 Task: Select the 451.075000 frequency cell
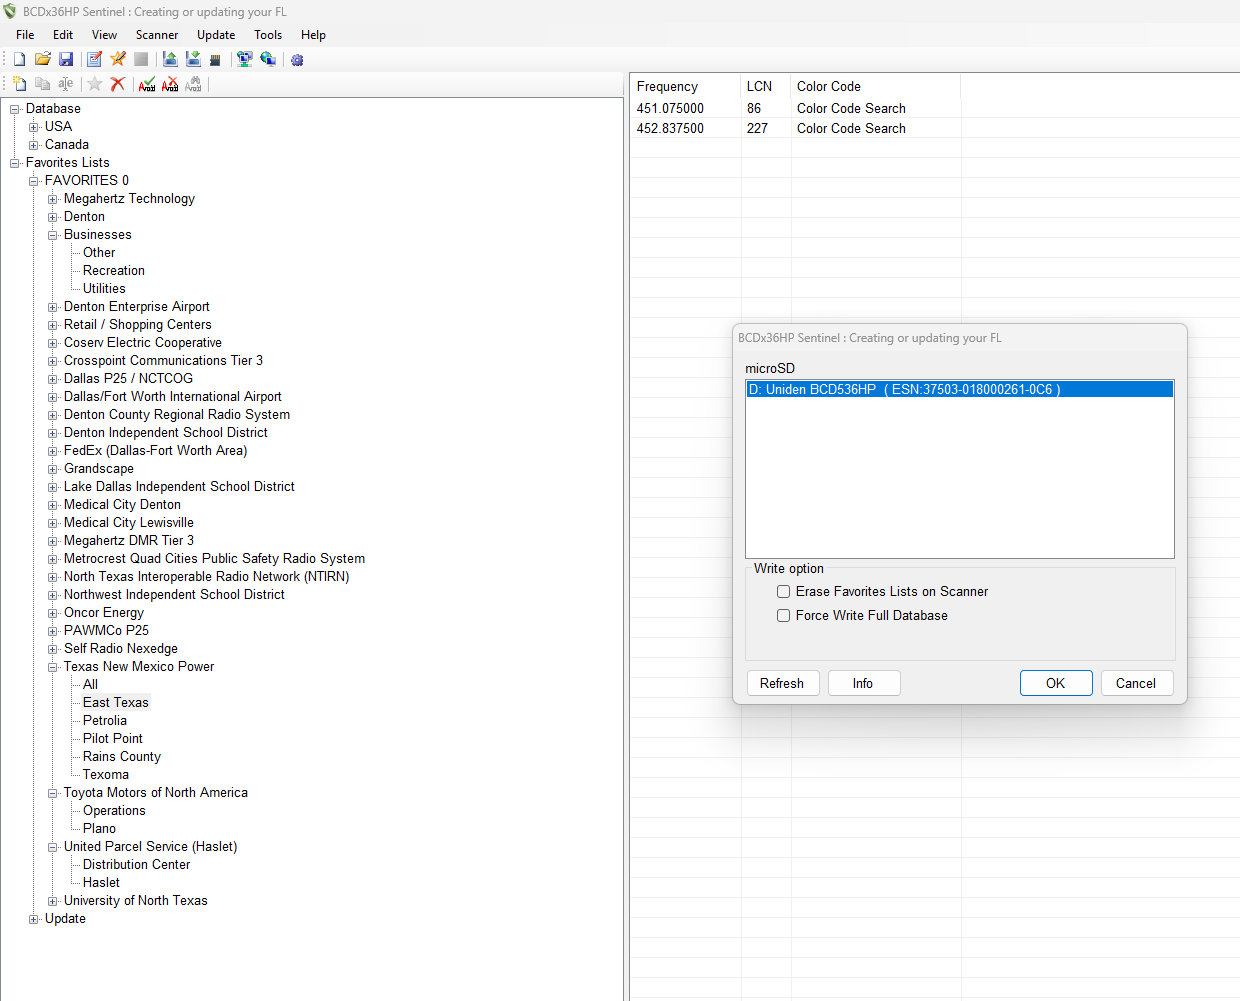pos(670,109)
